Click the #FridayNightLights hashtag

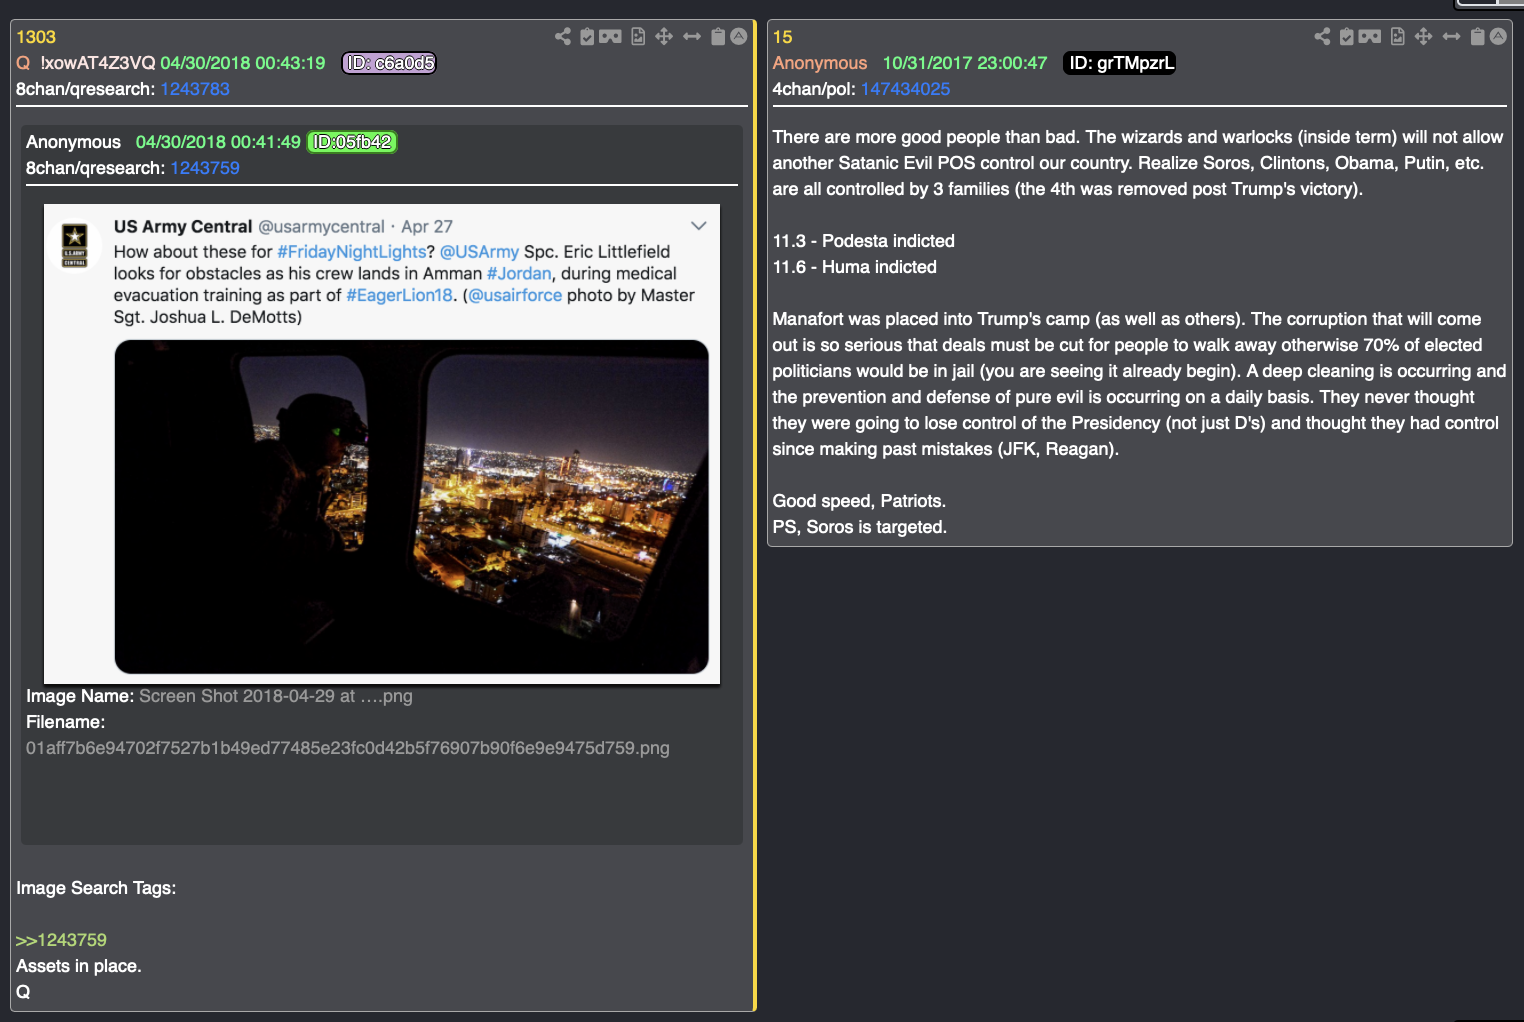click(352, 252)
